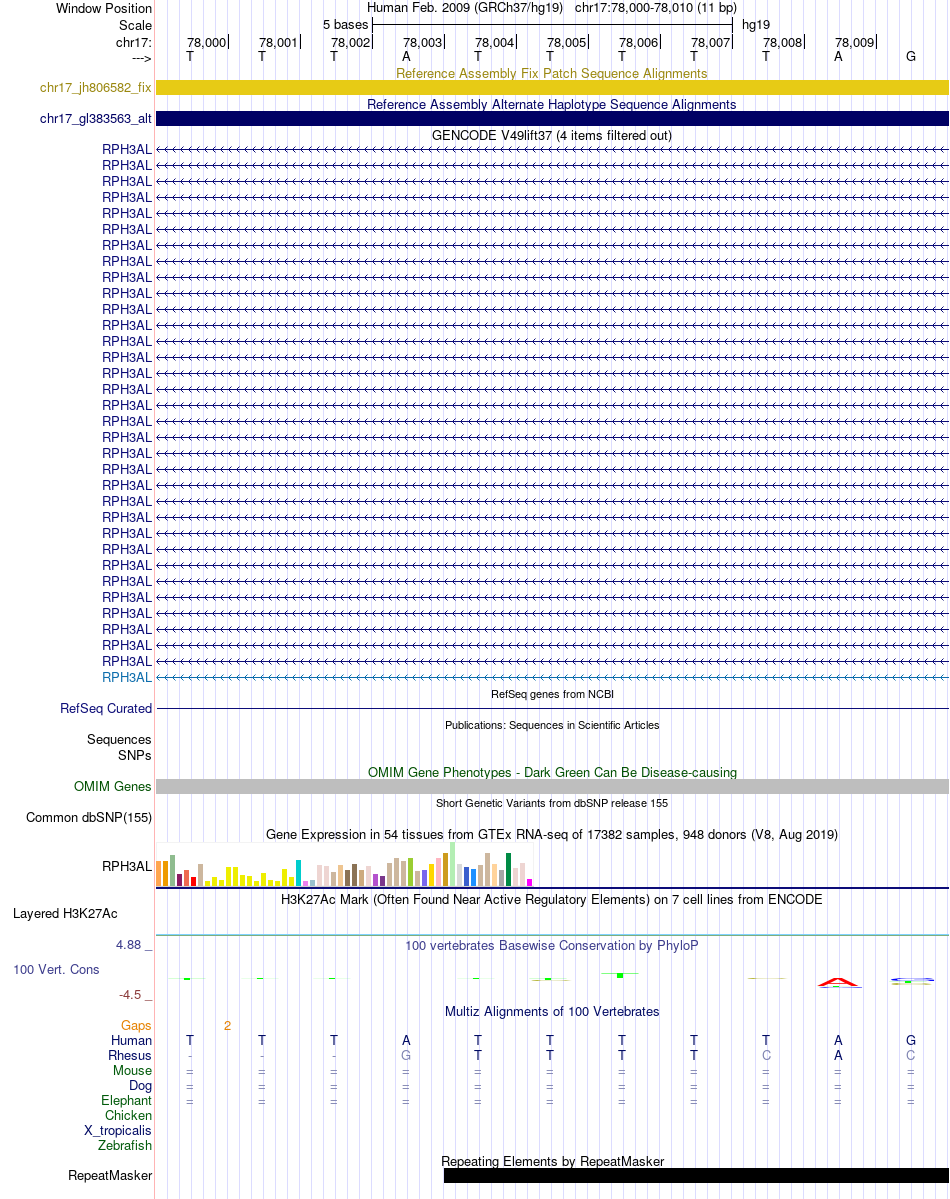Click the PhyloP upper limit value 4.88

click(129, 945)
